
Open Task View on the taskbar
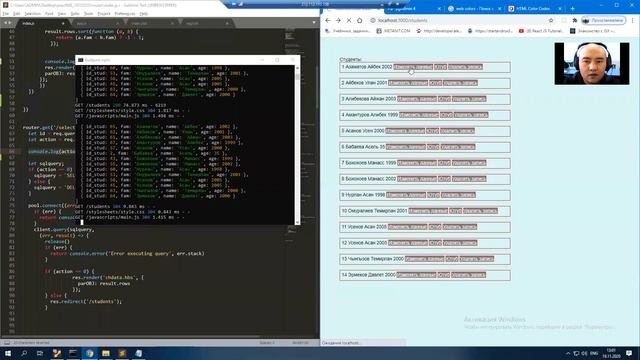pyautogui.click(x=40, y=353)
